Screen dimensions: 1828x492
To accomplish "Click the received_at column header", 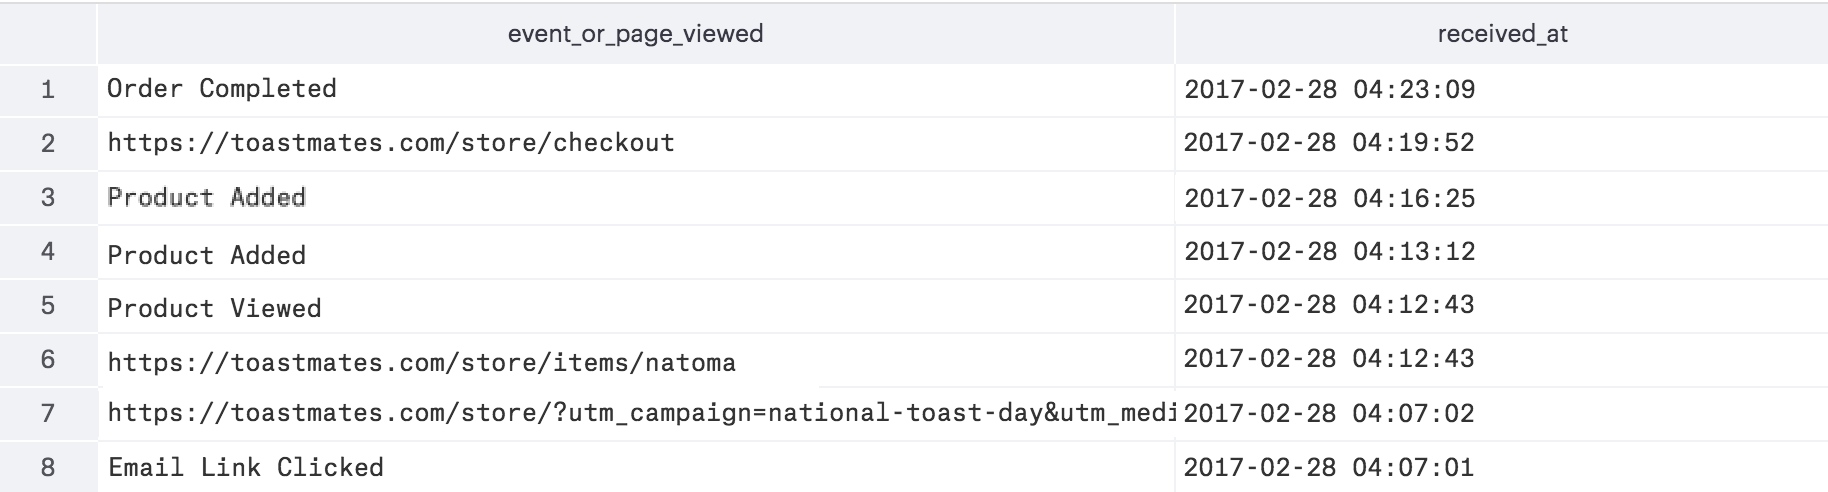I will (1501, 34).
